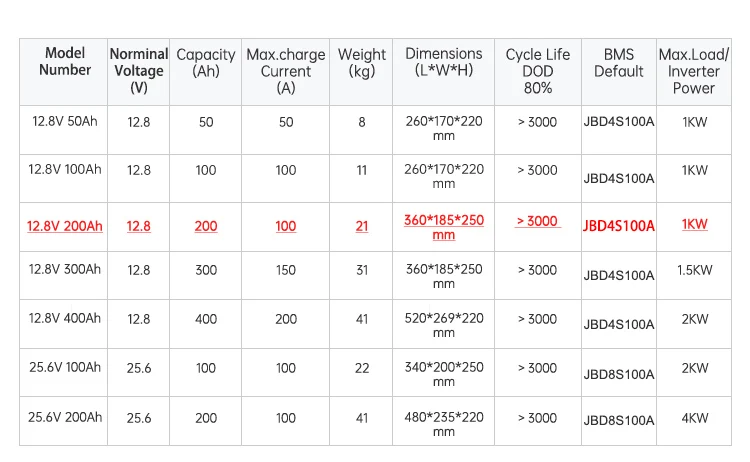The width and height of the screenshot is (750, 462).
Task: Select the Model Number column header
Action: click(65, 61)
